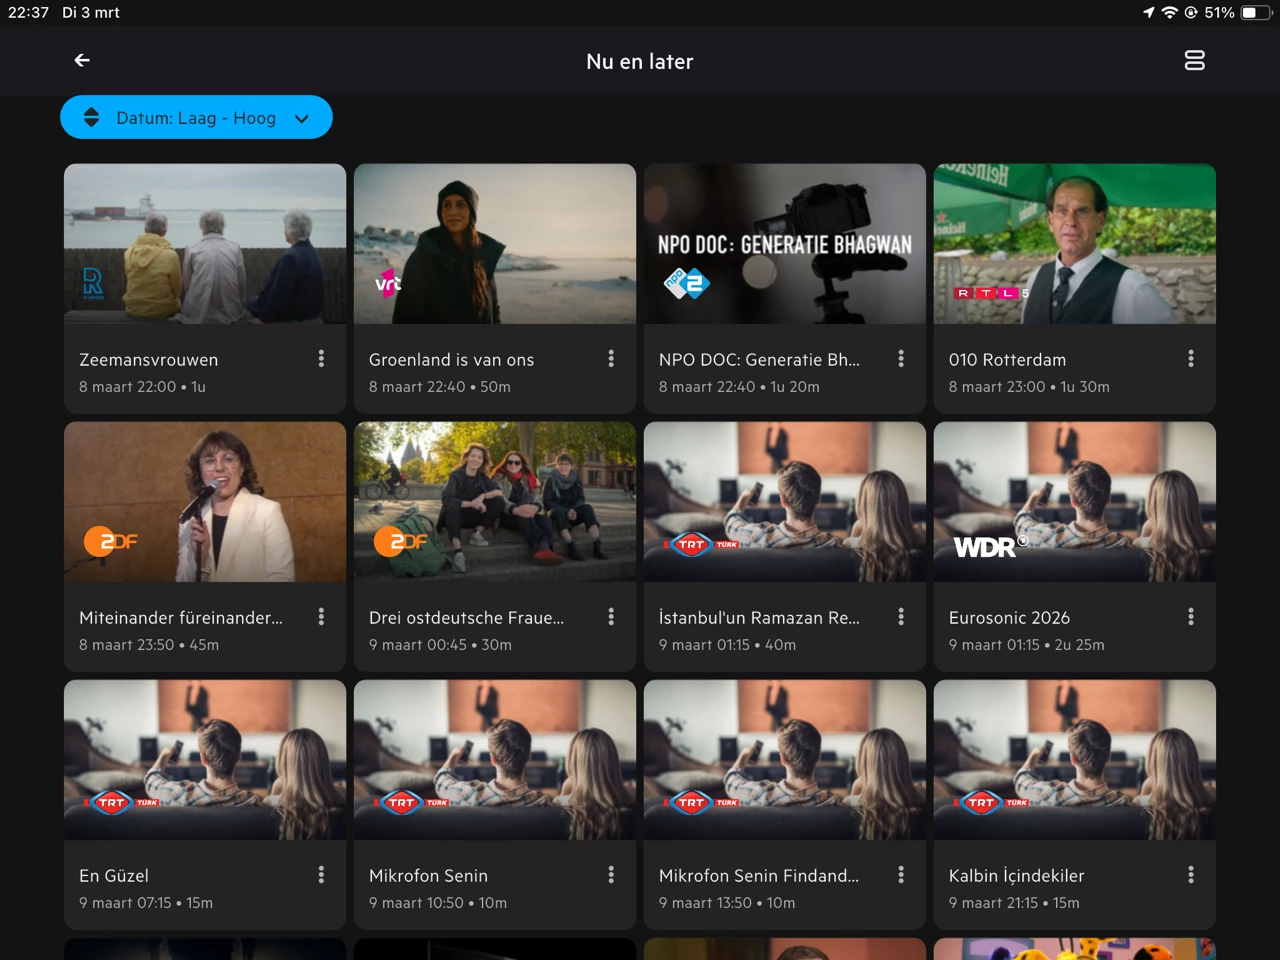Select the Eurosonic 2026 title
Screen dimensions: 1280x960
tap(1010, 618)
